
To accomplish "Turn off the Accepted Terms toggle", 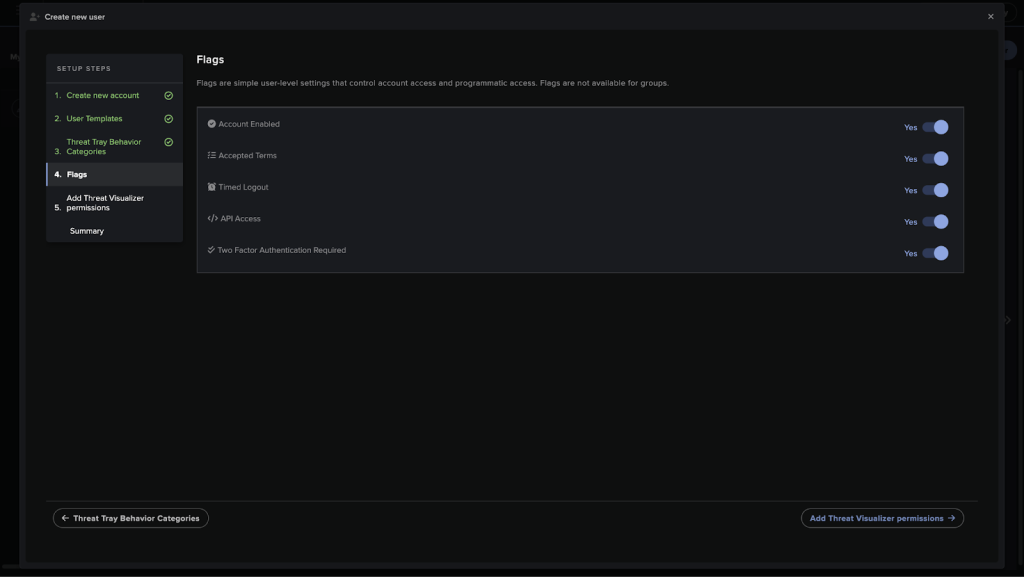I will tap(935, 159).
